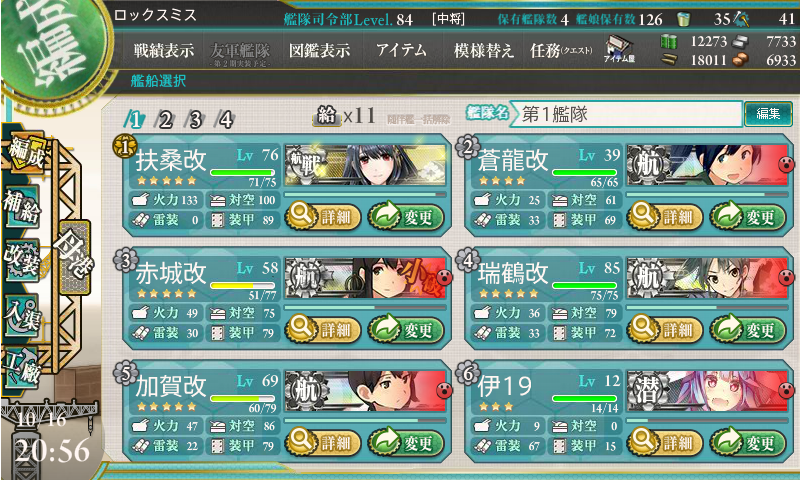800x480 pixels.
Task: Click the 給 supply ship icon
Action: click(x=327, y=115)
